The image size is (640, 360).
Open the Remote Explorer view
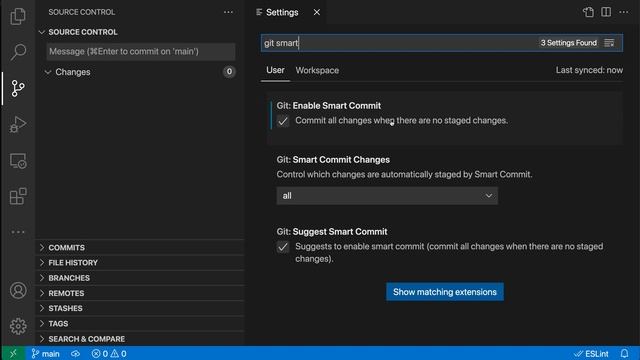(18, 161)
